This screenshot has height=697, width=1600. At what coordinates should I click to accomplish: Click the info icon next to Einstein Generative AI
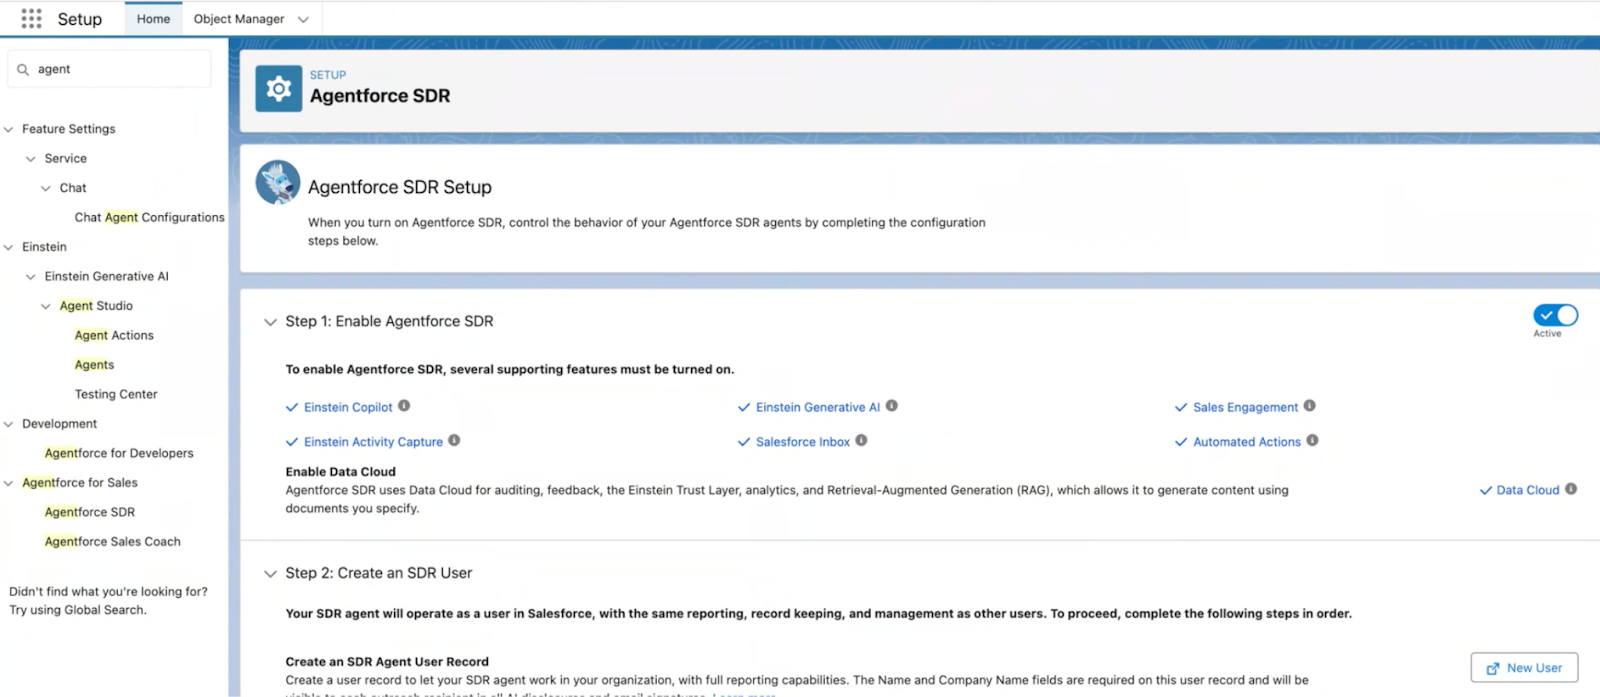pos(892,406)
